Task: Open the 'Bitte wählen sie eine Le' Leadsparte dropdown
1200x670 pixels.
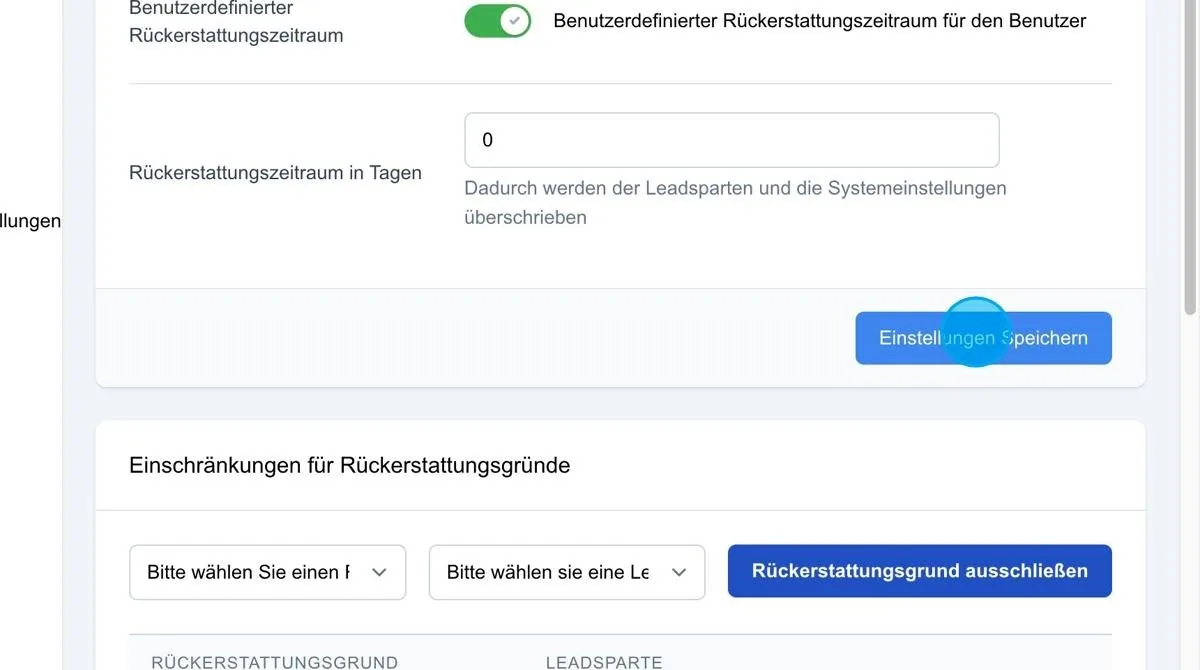Action: click(x=567, y=572)
